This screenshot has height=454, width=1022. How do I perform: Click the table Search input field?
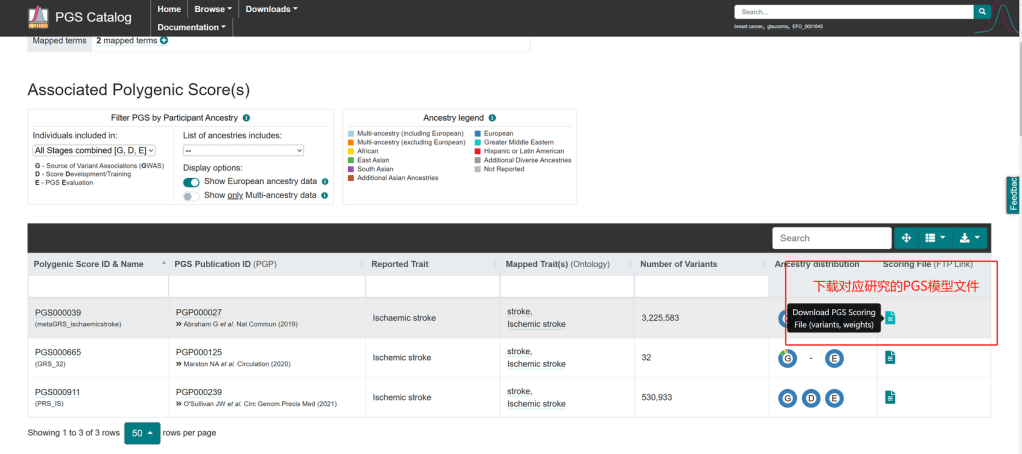pyautogui.click(x=831, y=238)
